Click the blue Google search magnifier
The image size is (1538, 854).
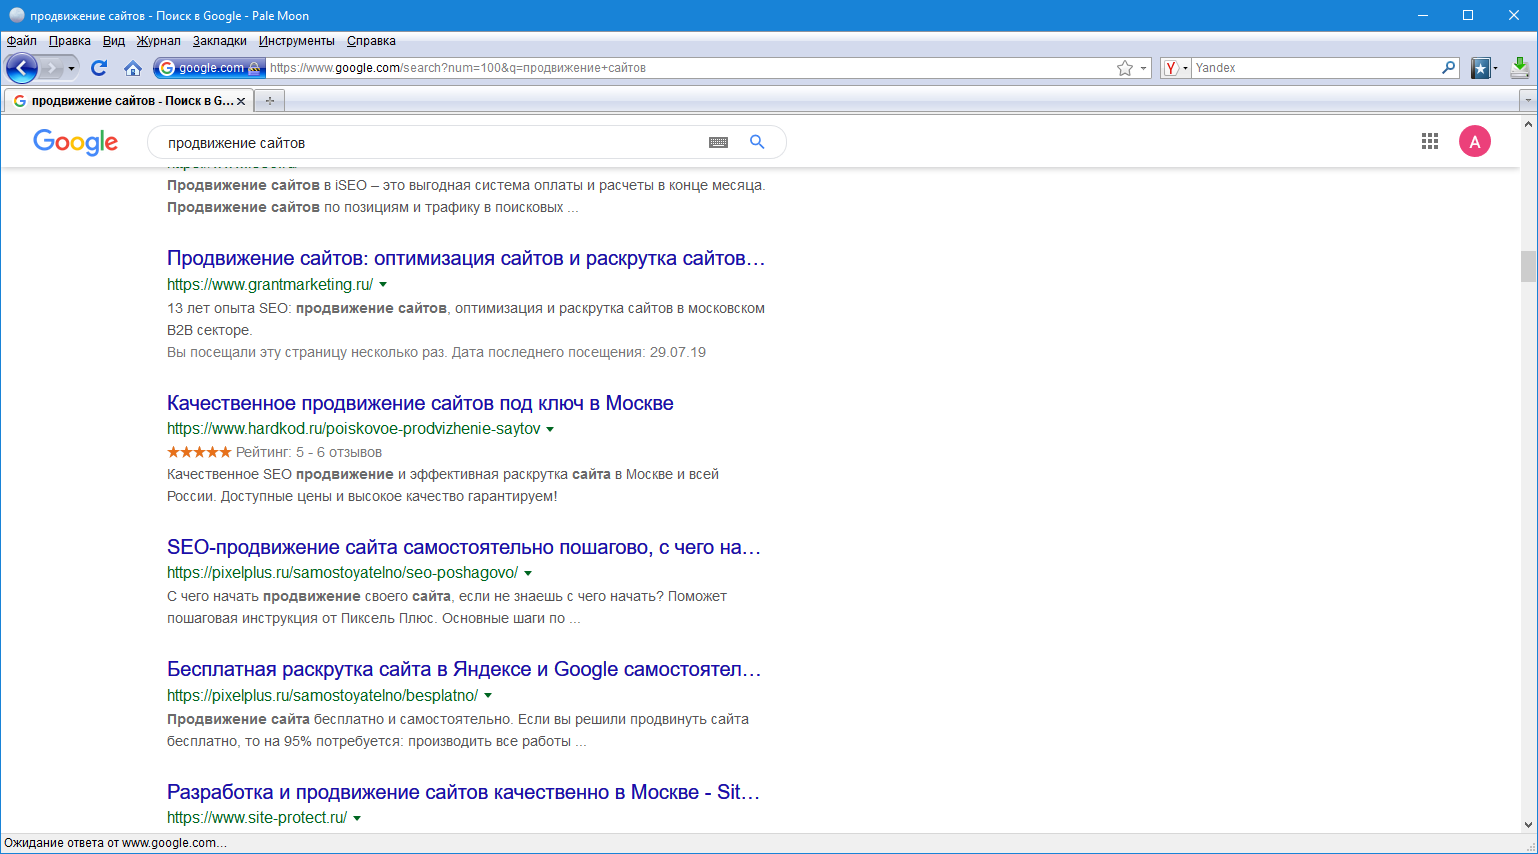click(x=757, y=142)
